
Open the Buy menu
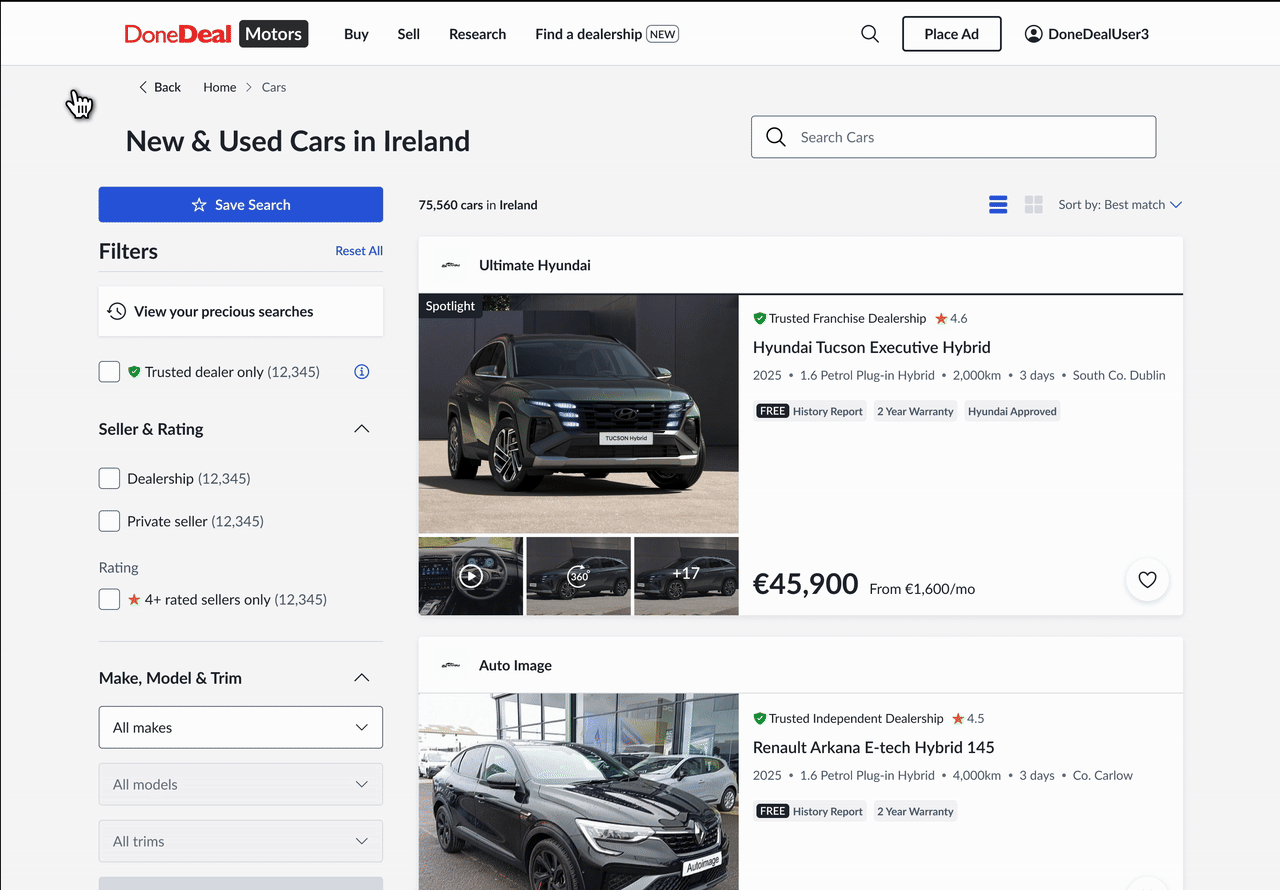pyautogui.click(x=356, y=34)
